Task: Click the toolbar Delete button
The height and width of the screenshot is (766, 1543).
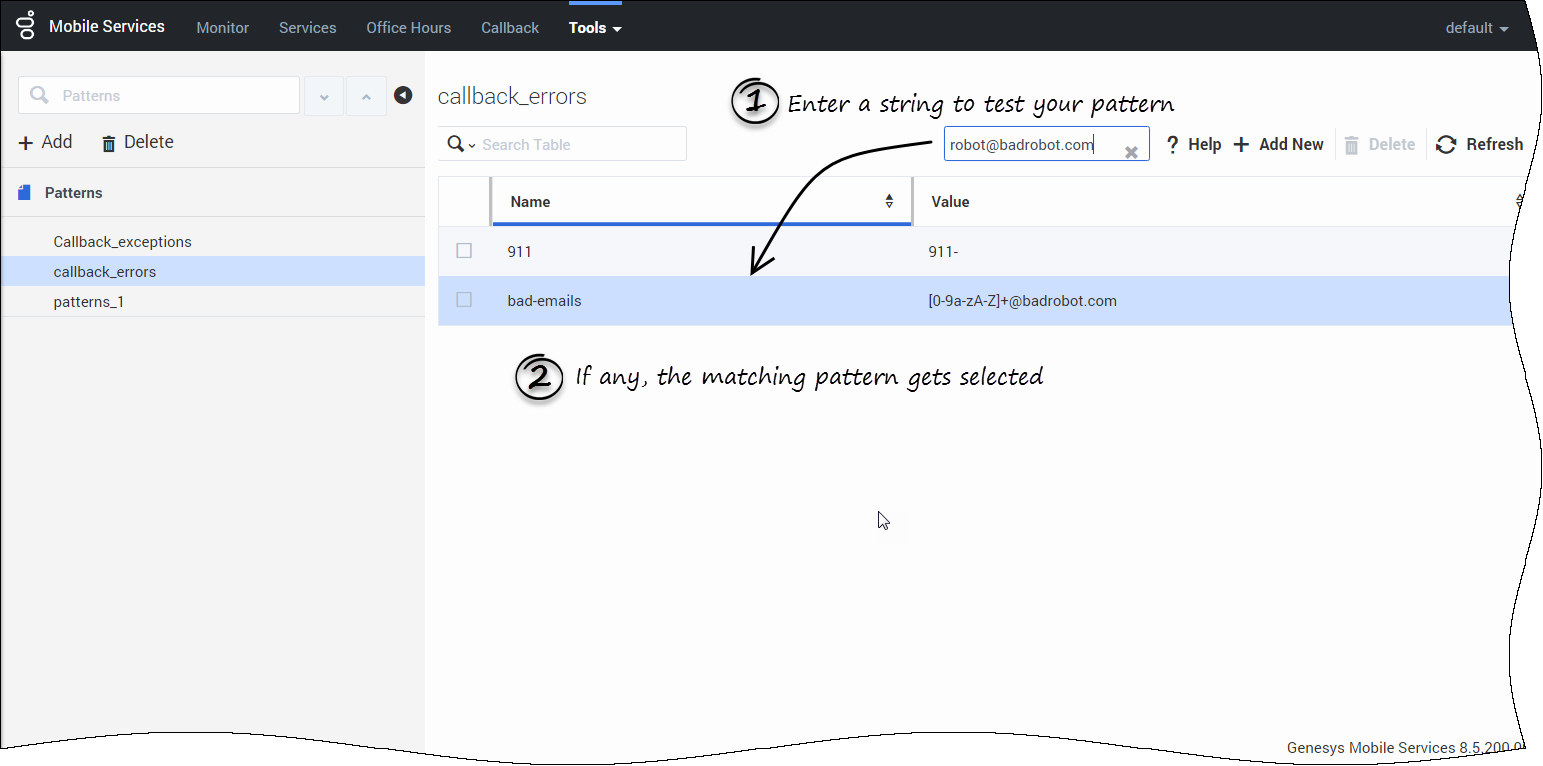Action: (1379, 145)
